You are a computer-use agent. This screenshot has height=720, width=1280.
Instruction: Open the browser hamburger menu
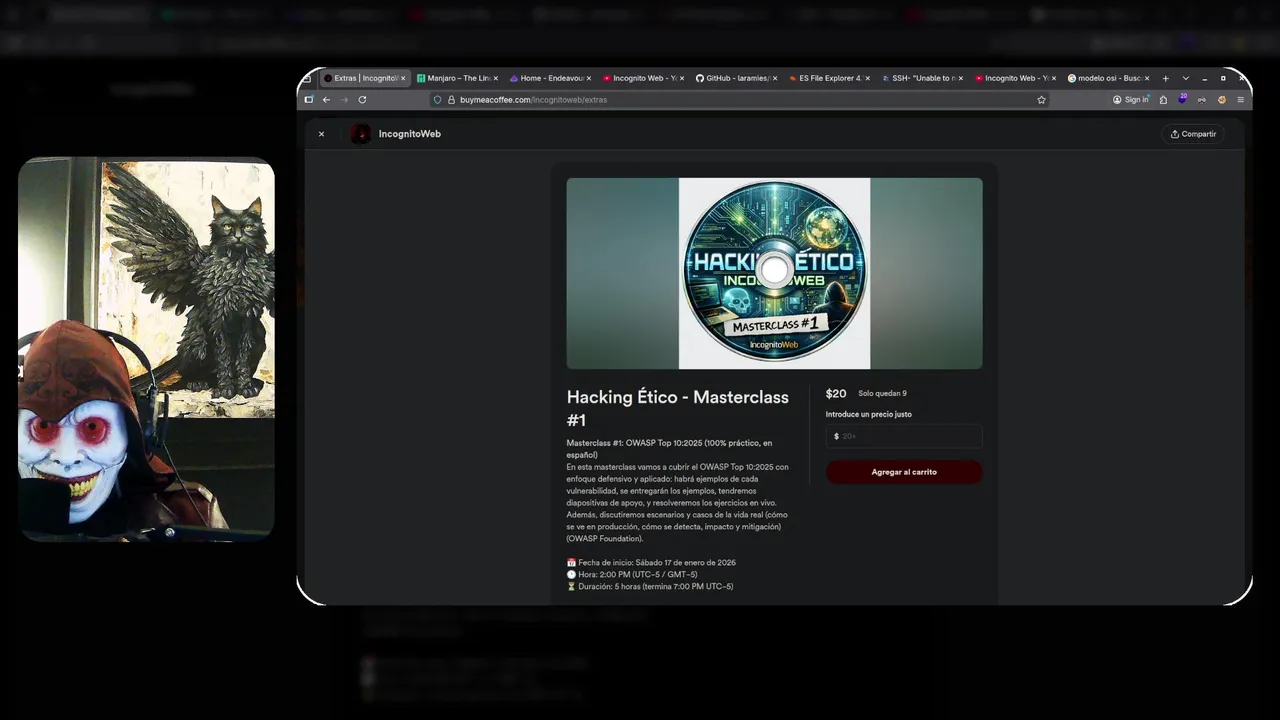coord(1240,100)
